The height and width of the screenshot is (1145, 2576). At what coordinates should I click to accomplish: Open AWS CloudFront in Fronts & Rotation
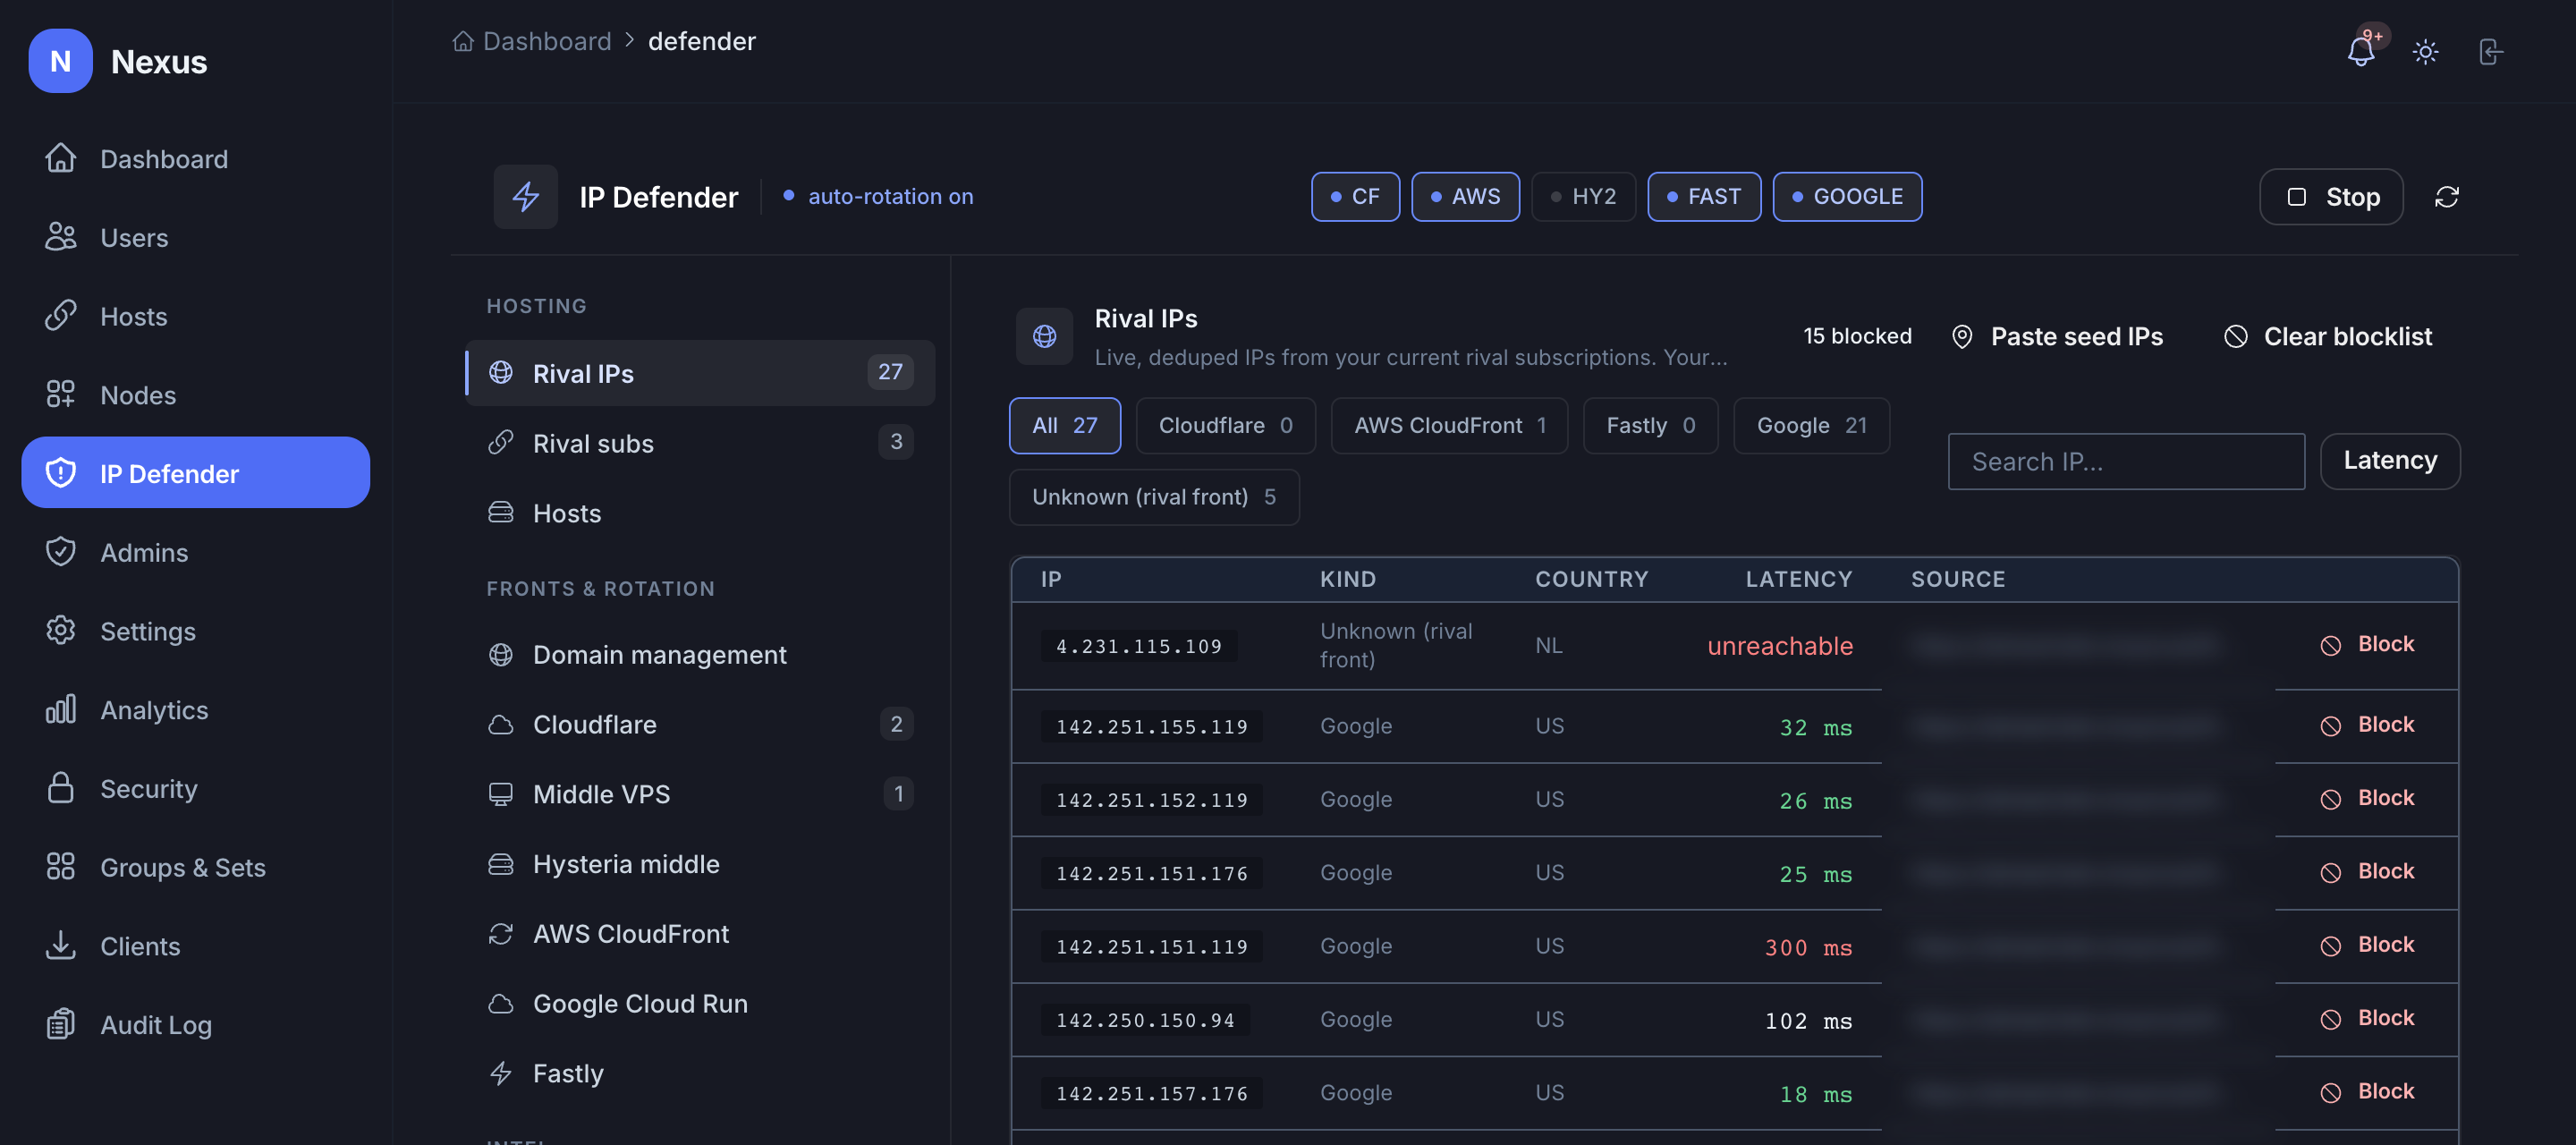tap(700, 934)
